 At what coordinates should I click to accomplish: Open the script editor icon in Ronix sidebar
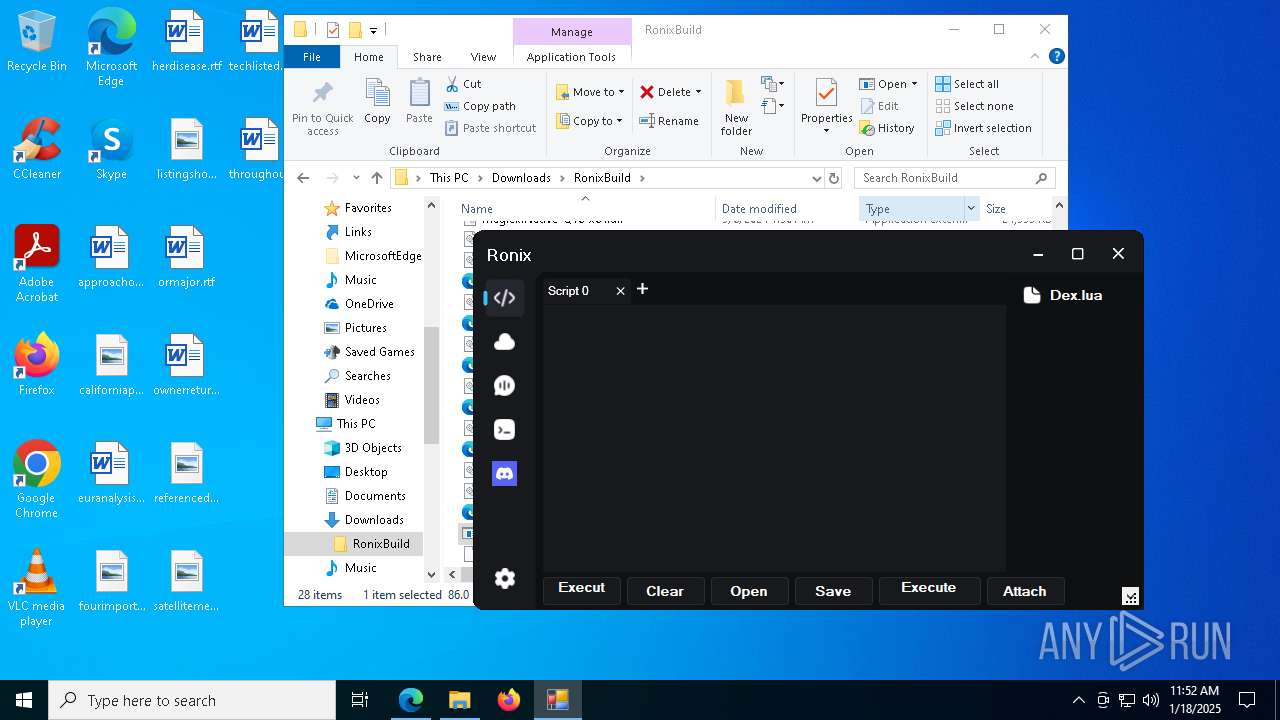505,298
